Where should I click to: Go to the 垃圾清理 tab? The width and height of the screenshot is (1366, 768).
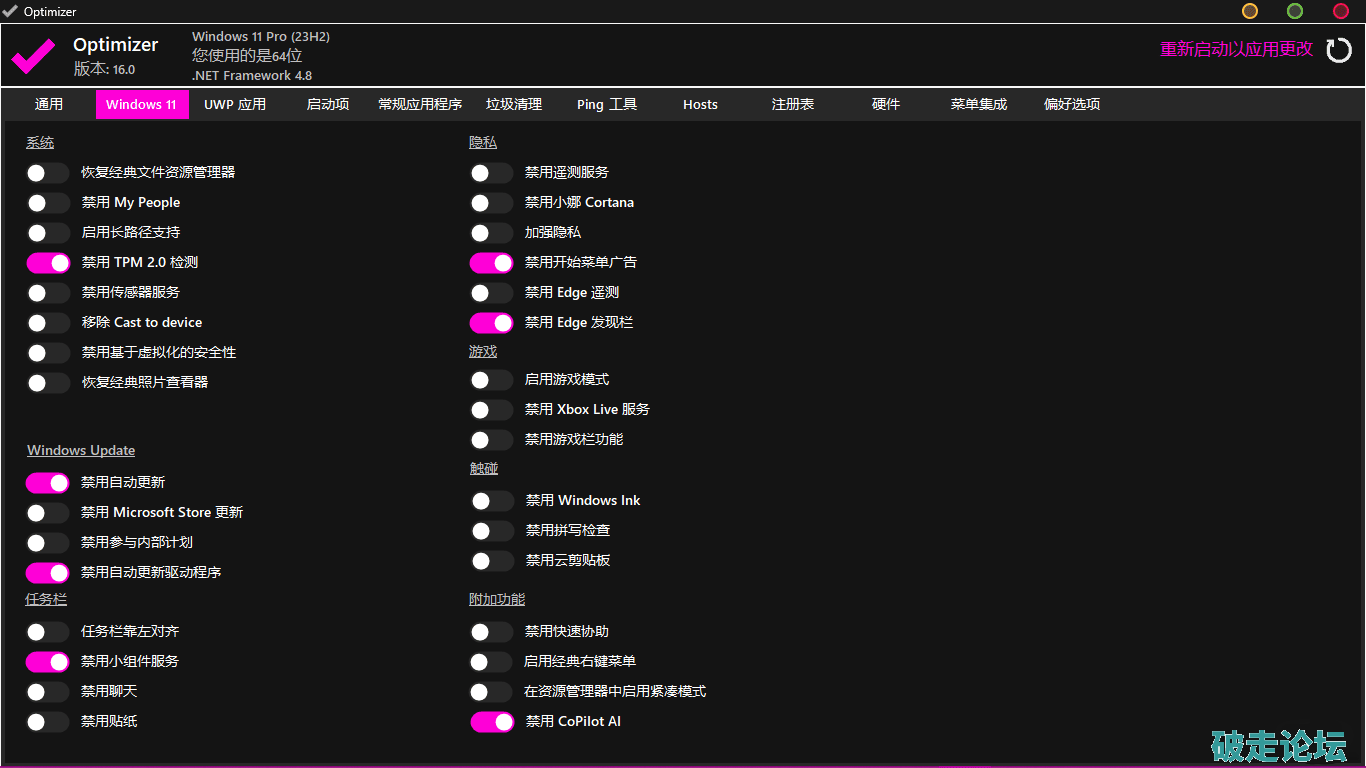click(x=514, y=104)
